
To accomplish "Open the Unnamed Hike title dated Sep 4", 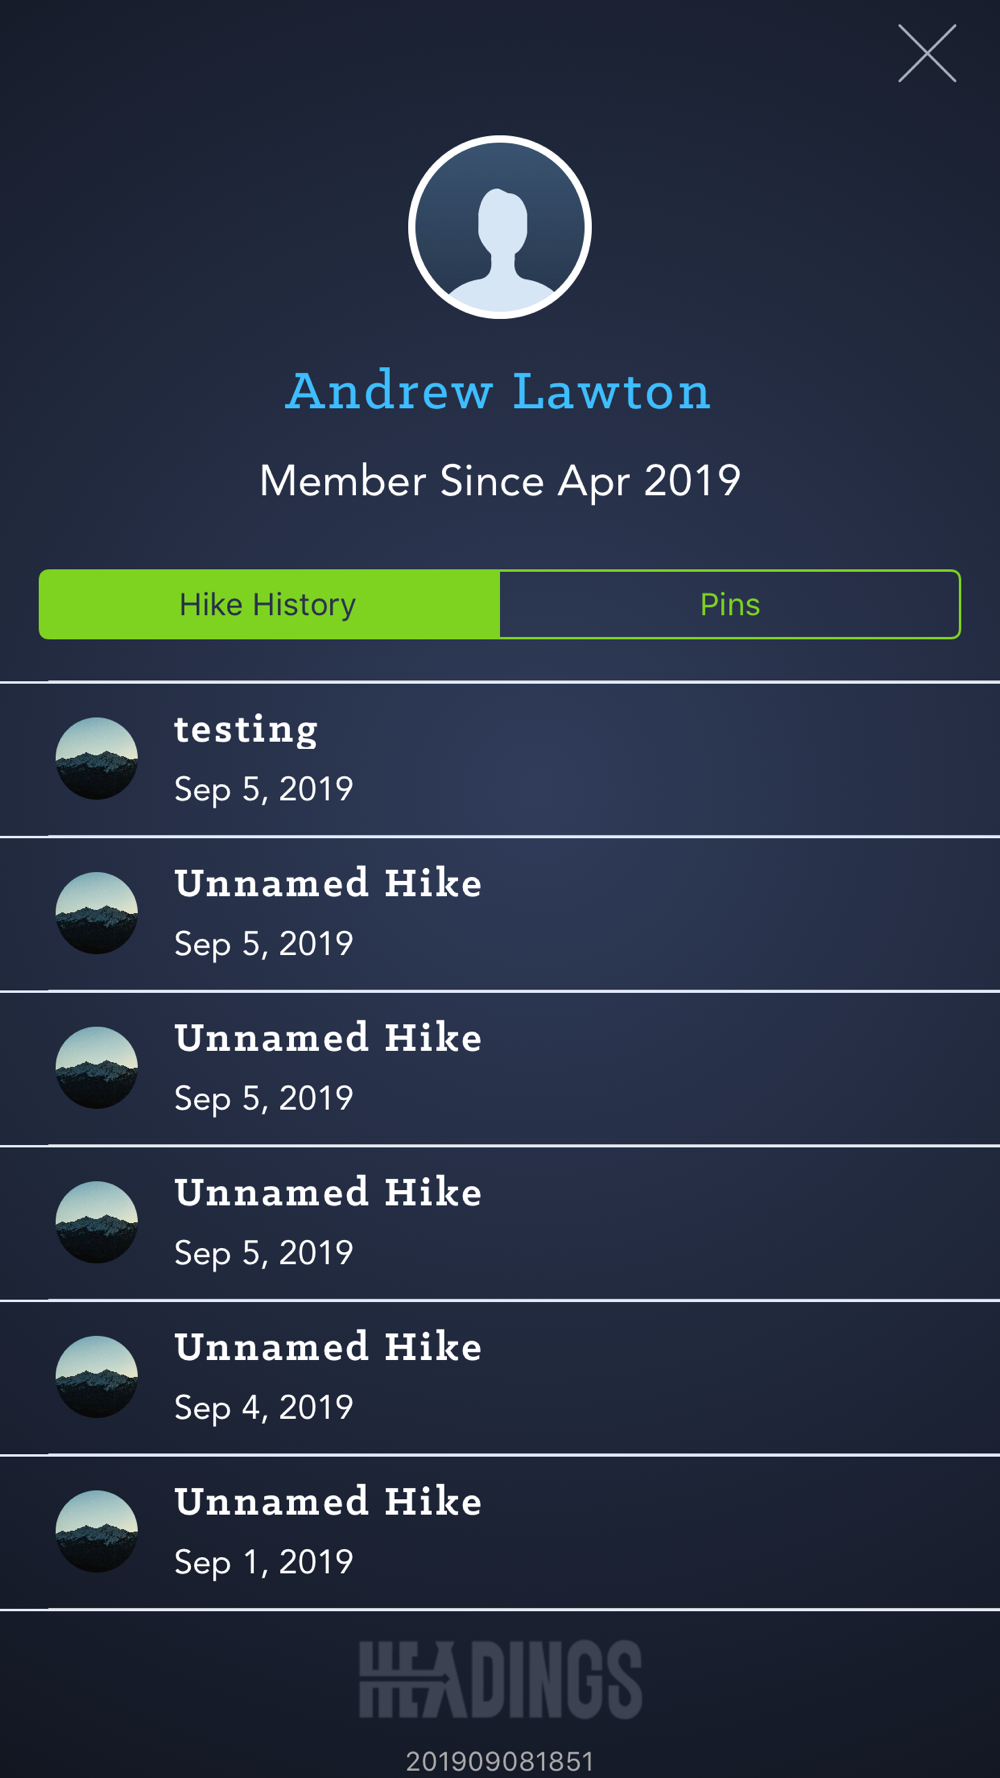I will point(328,1347).
